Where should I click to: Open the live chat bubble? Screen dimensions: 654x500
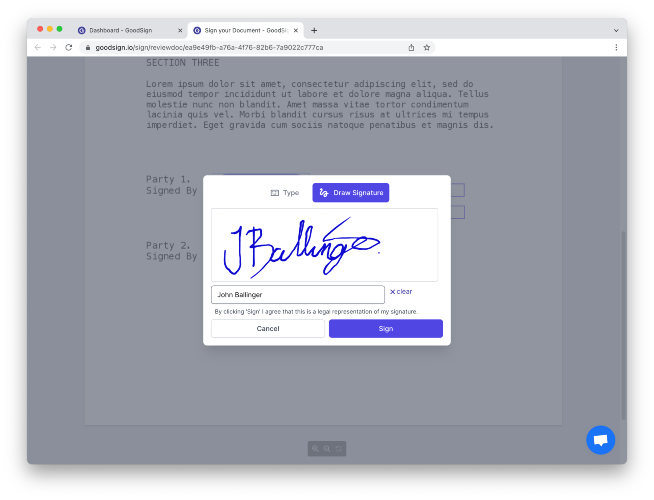click(x=600, y=440)
